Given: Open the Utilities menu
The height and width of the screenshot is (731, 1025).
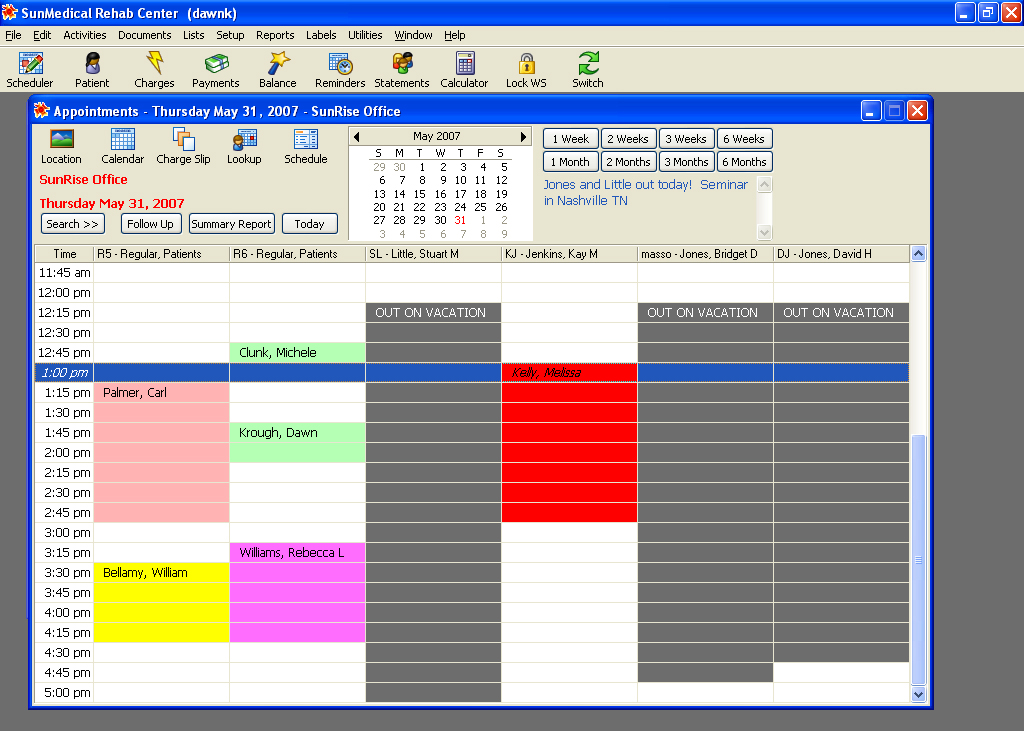Looking at the screenshot, I should point(365,35).
